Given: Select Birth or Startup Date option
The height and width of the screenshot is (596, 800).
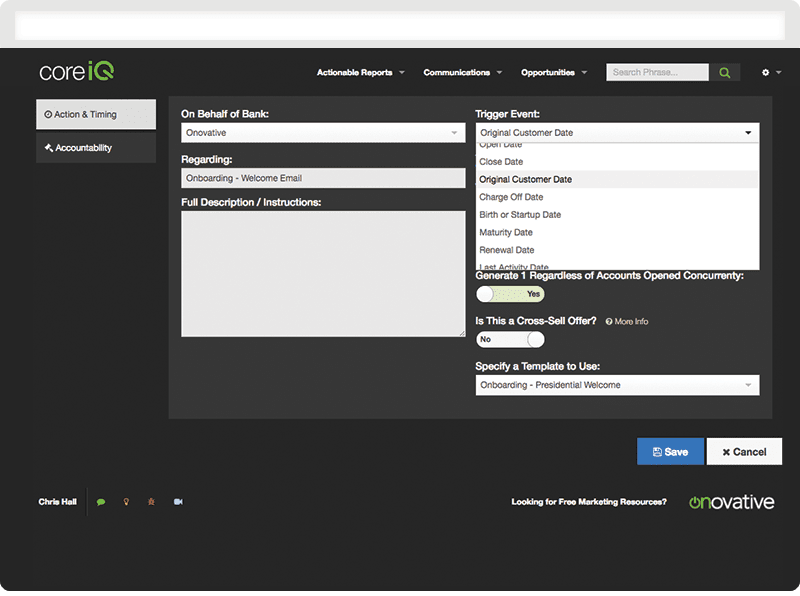Looking at the screenshot, I should pyautogui.click(x=617, y=215).
